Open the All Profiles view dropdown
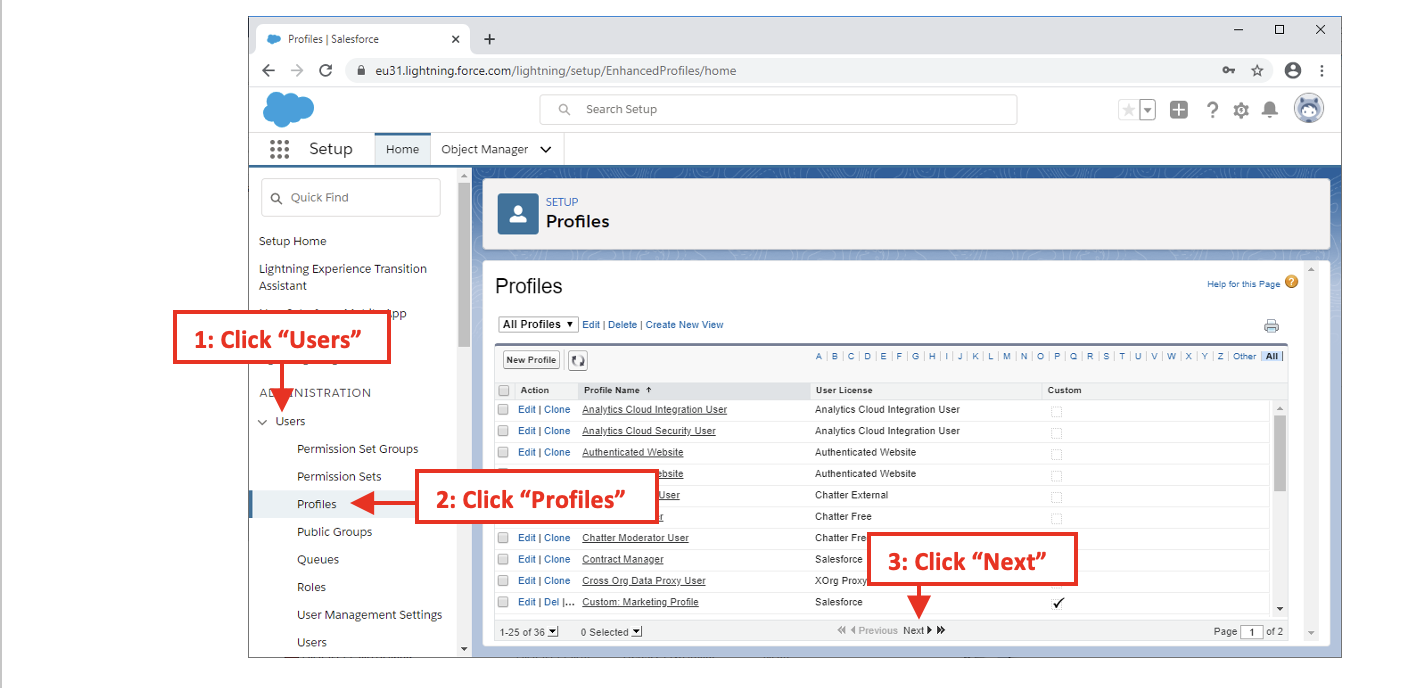Image resolution: width=1420 pixels, height=688 pixels. tap(538, 324)
